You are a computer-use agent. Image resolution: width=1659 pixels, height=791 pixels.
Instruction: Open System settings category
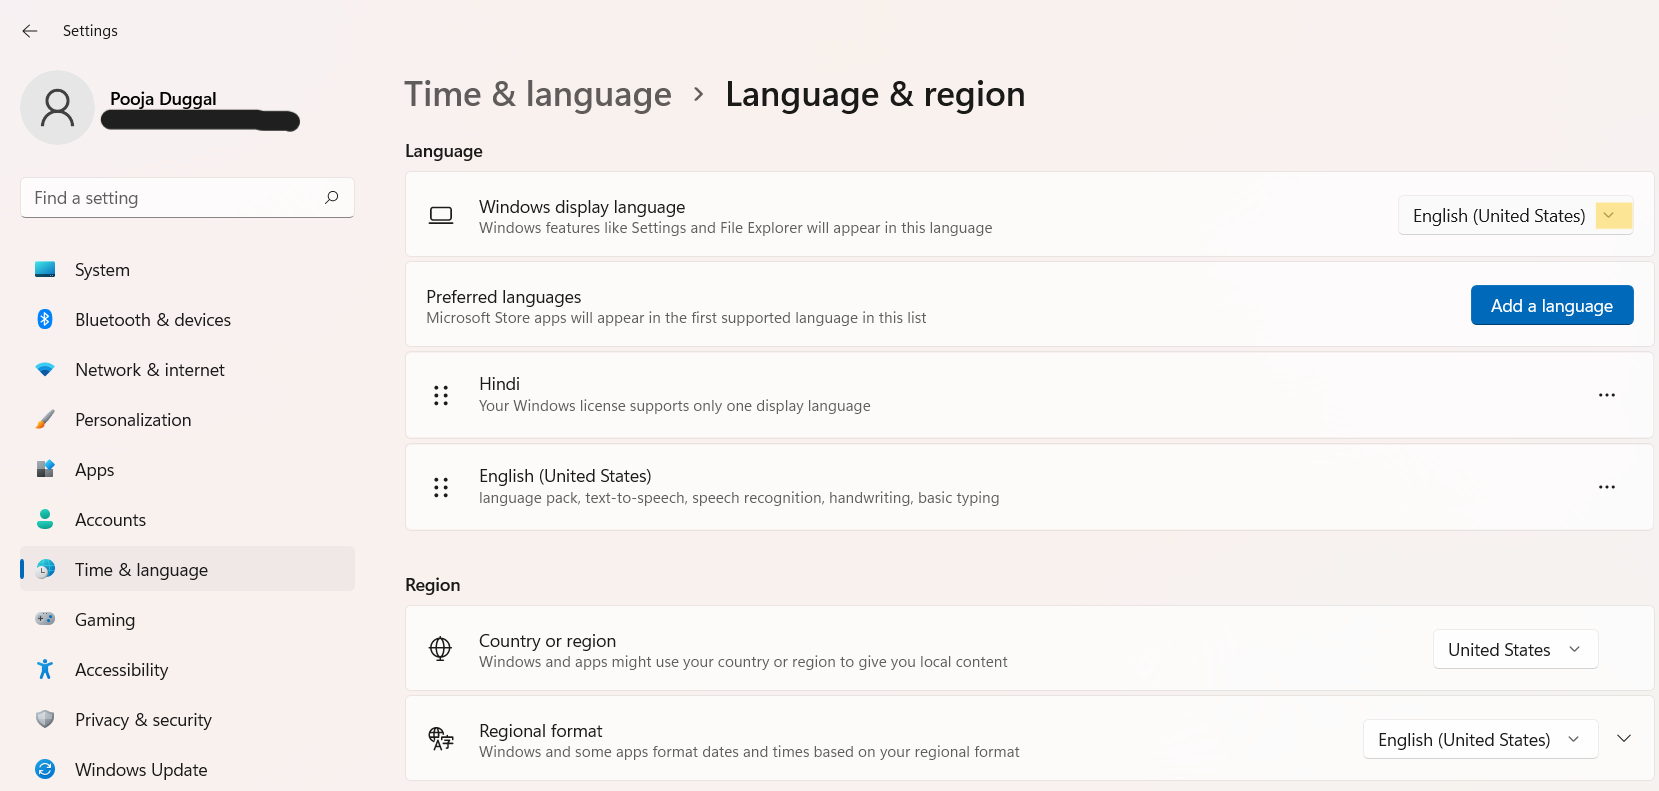click(x=102, y=270)
